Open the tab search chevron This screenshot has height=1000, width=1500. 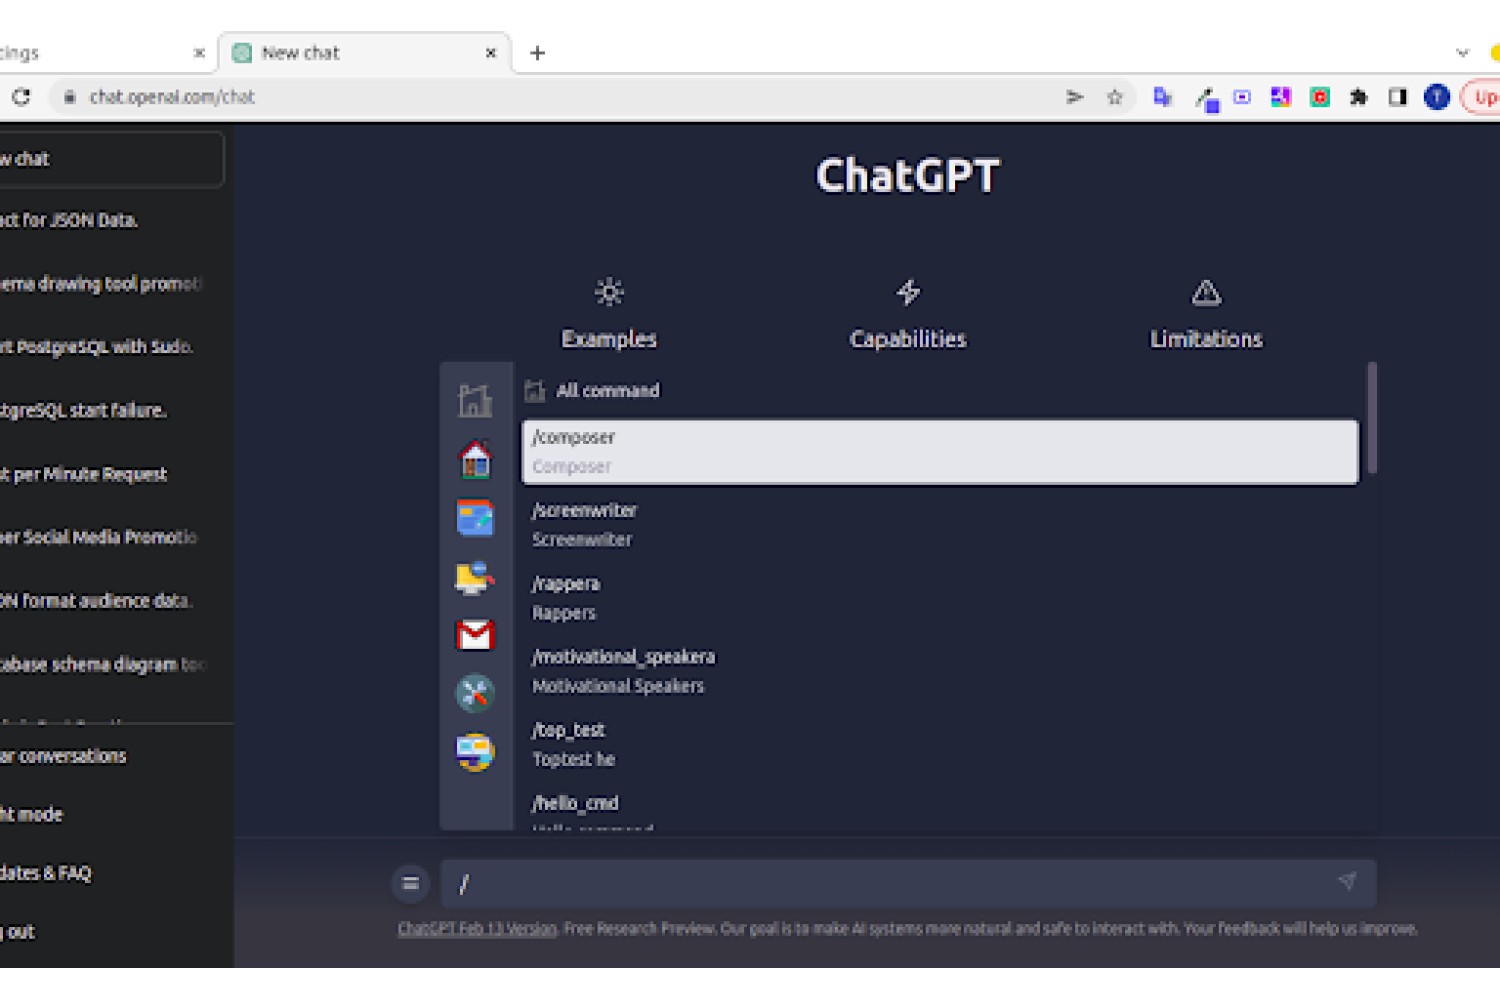point(1462,53)
